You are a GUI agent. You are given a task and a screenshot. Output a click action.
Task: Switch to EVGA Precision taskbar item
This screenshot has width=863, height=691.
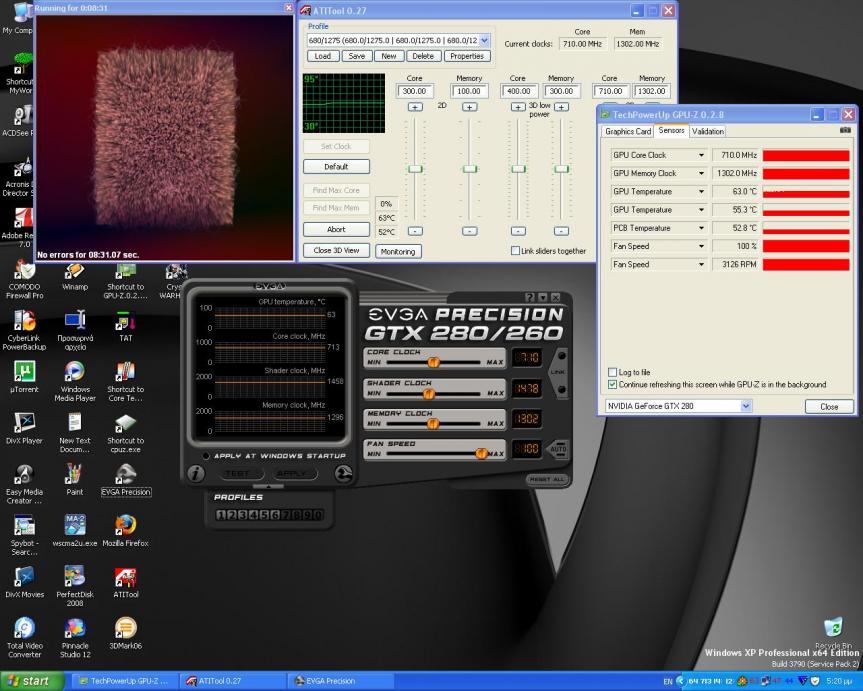click(x=340, y=681)
